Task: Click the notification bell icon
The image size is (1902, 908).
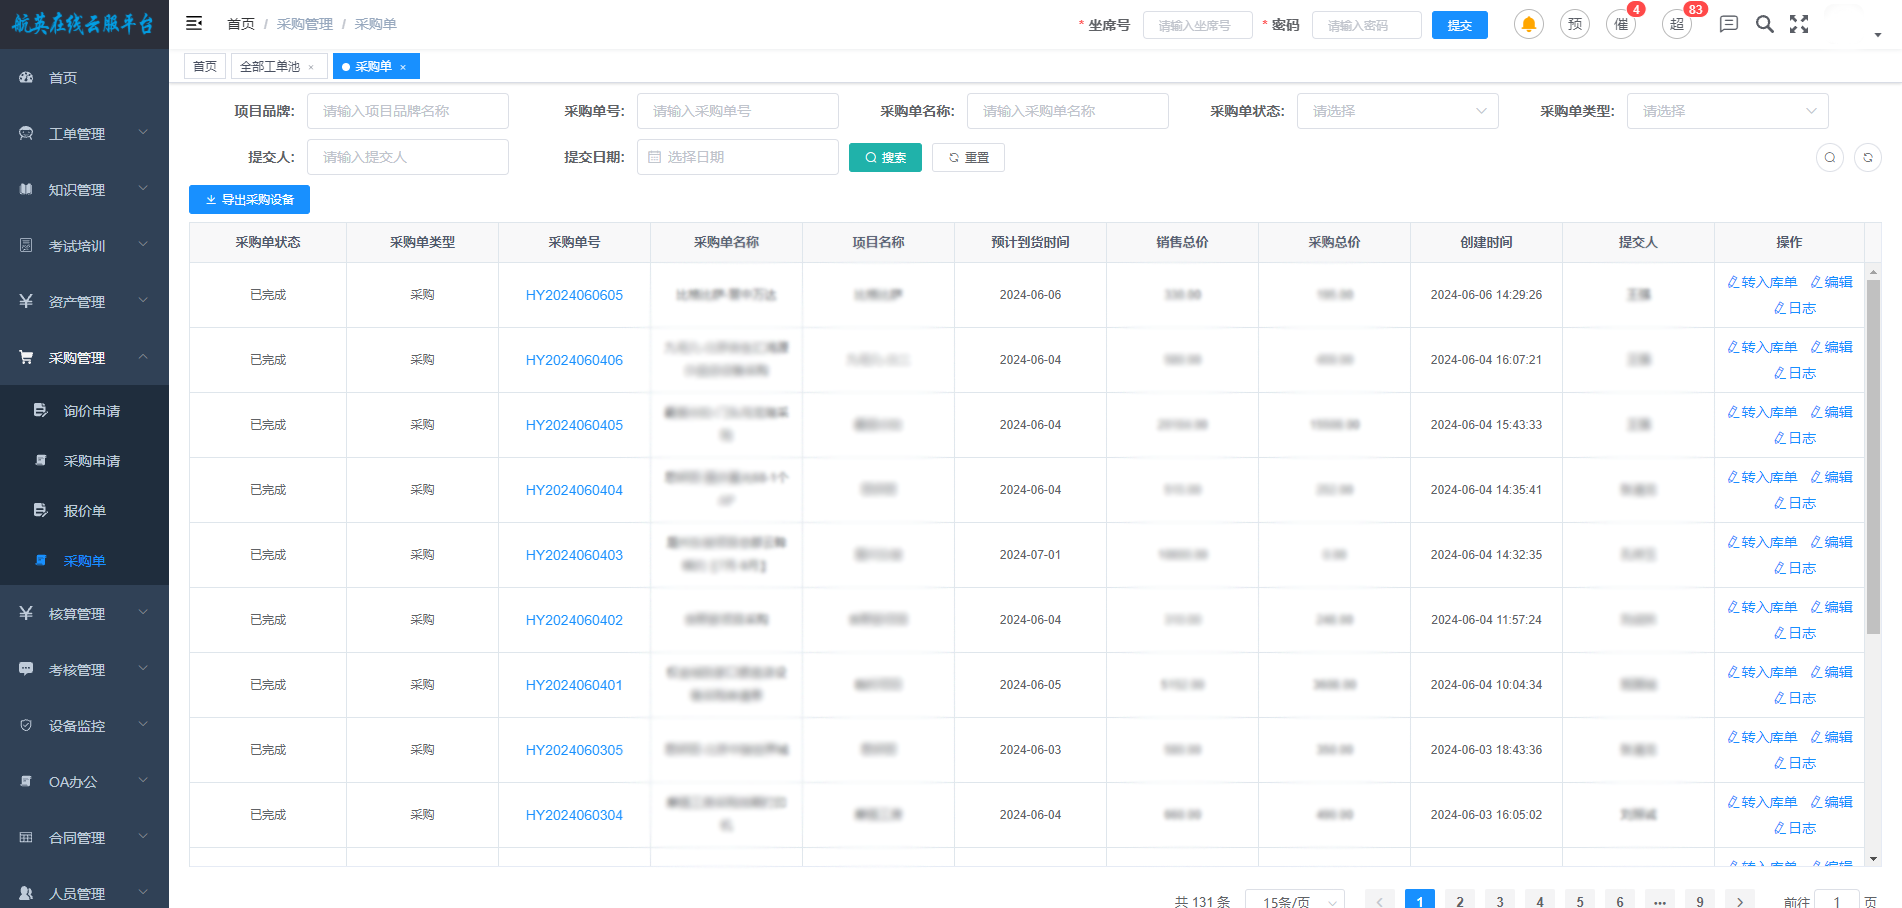Action: pos(1528,24)
